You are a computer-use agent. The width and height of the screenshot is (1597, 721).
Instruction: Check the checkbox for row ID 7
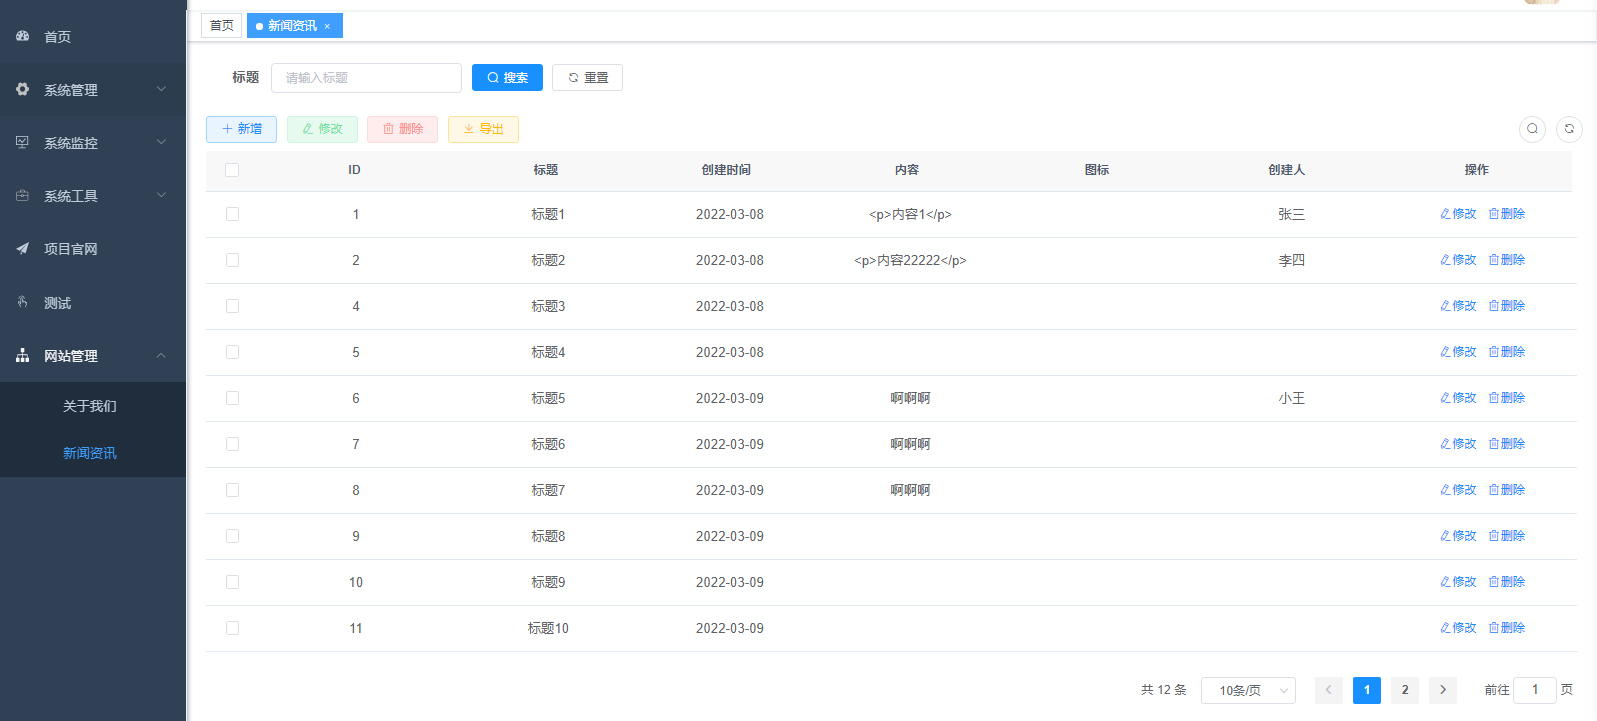[232, 444]
